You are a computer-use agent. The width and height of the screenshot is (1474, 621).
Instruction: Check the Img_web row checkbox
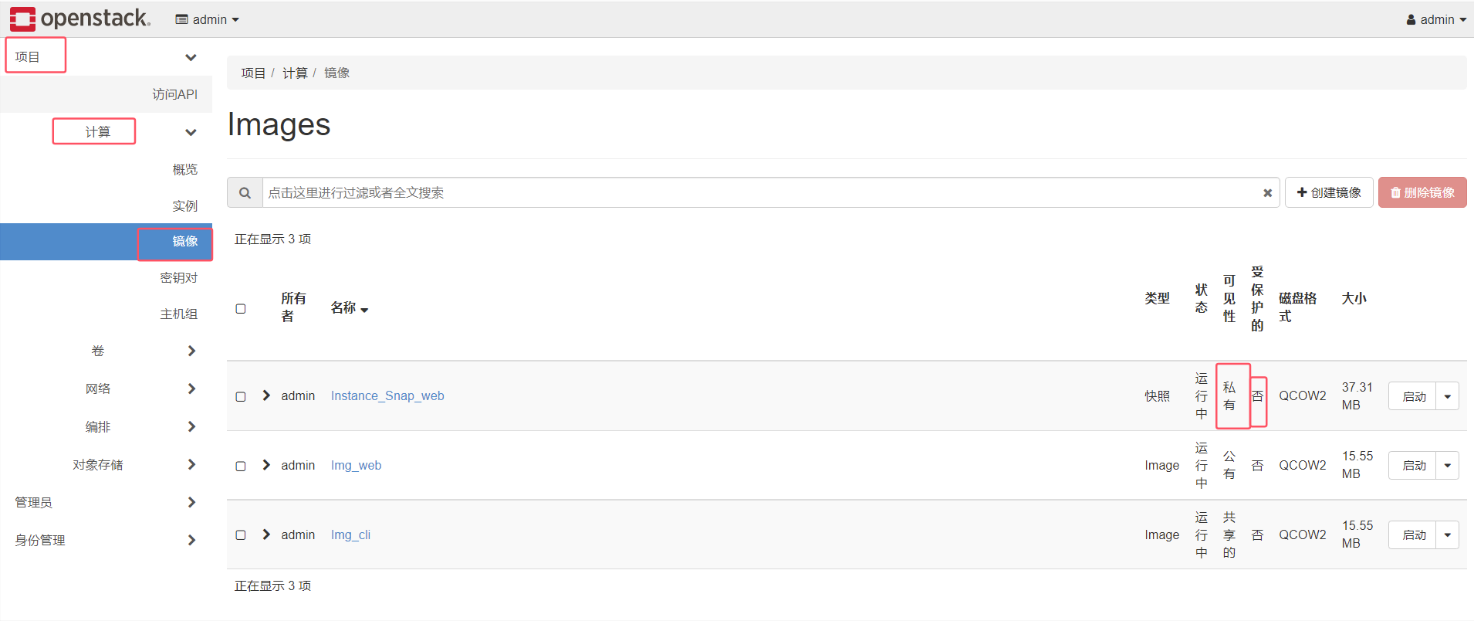pyautogui.click(x=240, y=466)
